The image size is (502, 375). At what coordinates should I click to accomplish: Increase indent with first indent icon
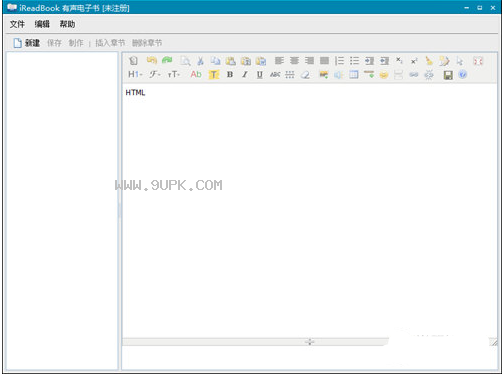point(369,61)
